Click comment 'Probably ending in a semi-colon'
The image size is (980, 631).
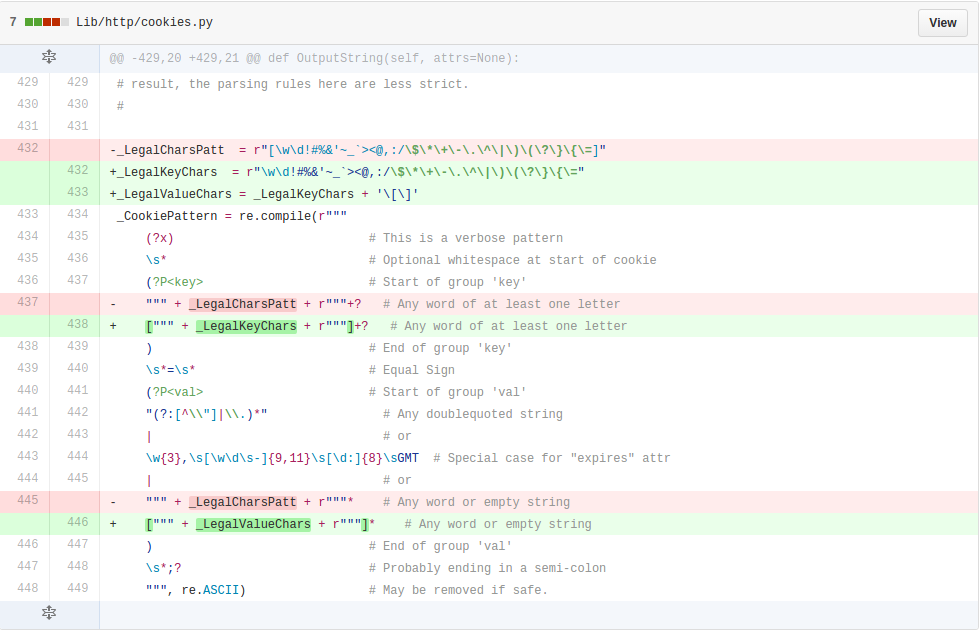click(x=487, y=568)
